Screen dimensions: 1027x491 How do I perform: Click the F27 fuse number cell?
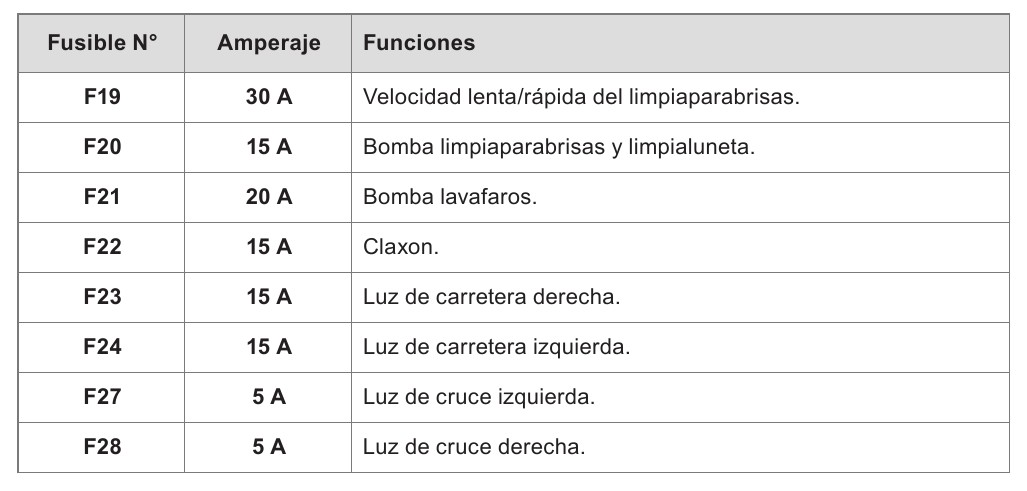click(101, 398)
